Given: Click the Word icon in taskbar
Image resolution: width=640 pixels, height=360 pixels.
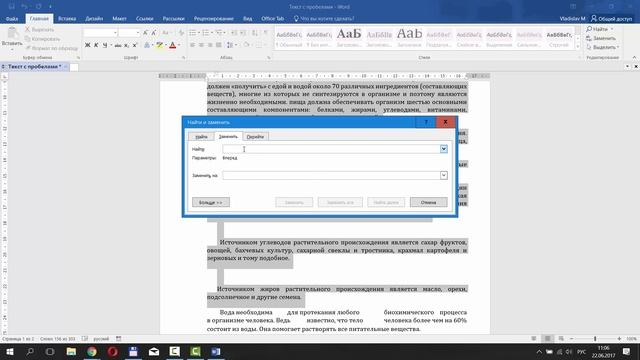Looking at the screenshot, I should point(216,351).
